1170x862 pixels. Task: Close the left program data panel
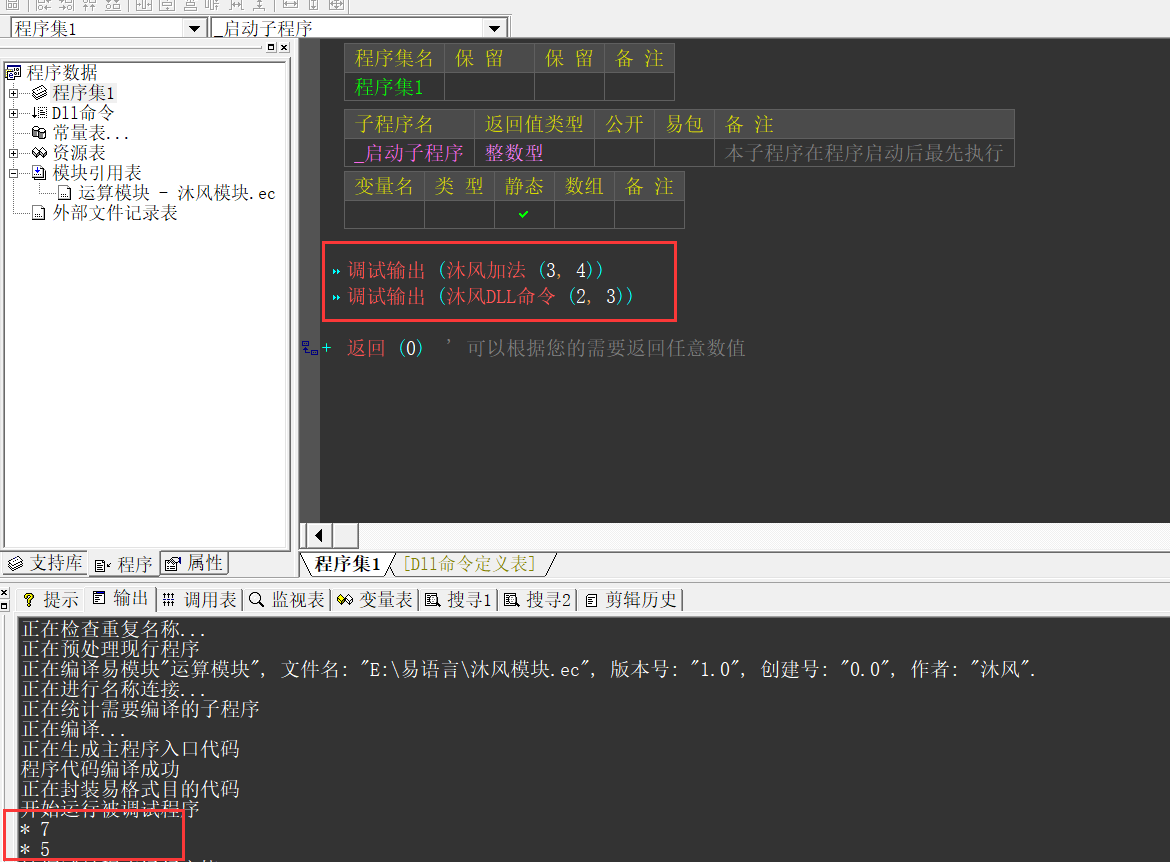click(284, 47)
